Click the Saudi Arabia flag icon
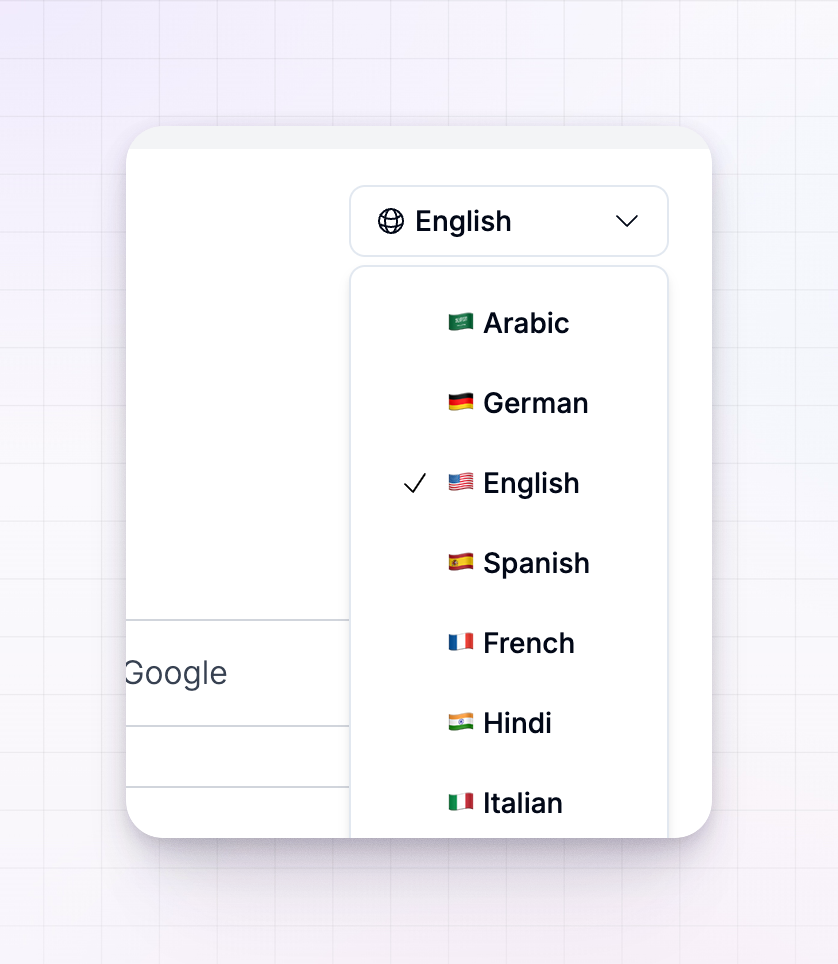Screen dimensions: 838x964 pos(461,323)
